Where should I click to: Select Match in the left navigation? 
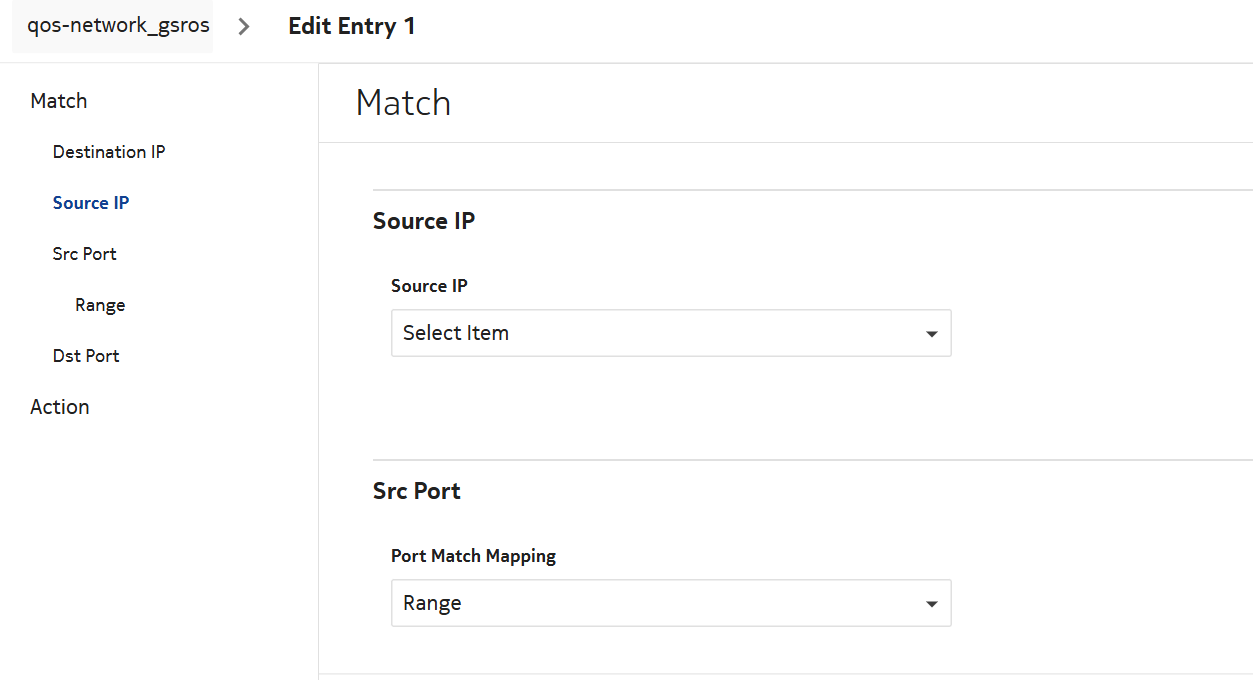click(59, 101)
